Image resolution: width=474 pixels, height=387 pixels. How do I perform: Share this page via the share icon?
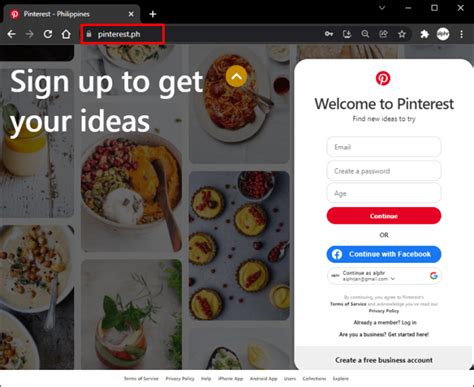tap(383, 34)
